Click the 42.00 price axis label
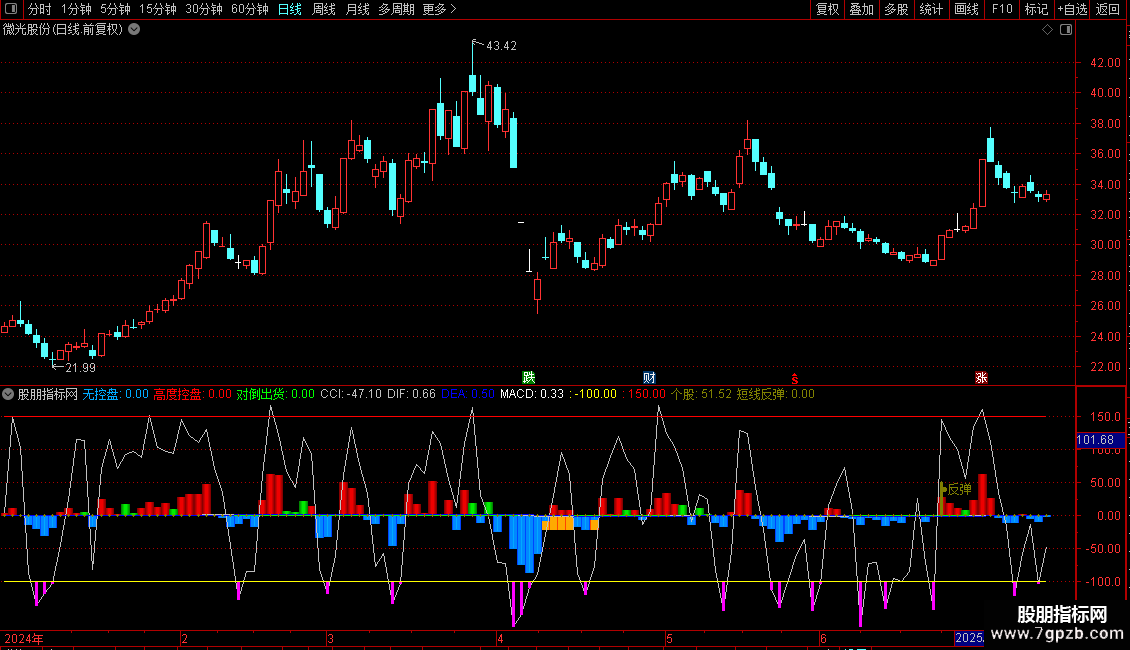 [x=1105, y=63]
